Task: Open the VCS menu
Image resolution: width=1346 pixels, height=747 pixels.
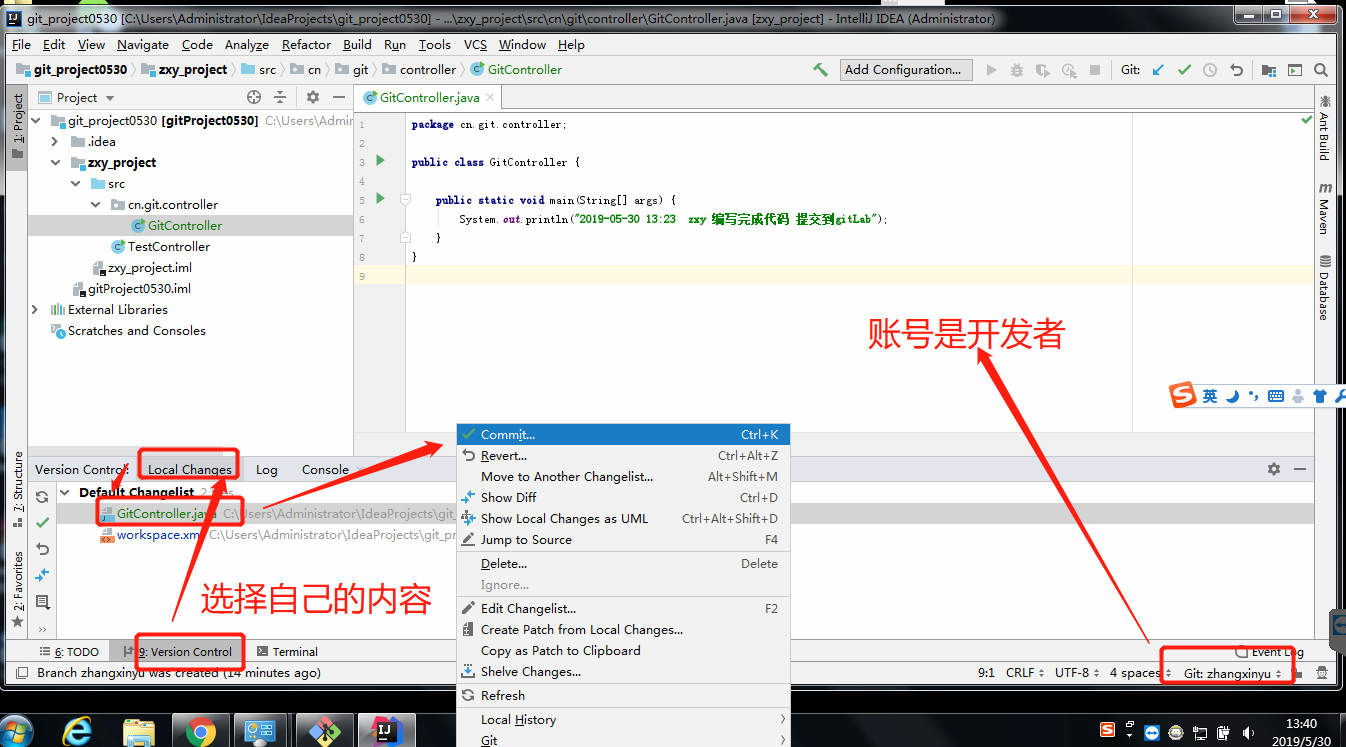Action: click(475, 45)
